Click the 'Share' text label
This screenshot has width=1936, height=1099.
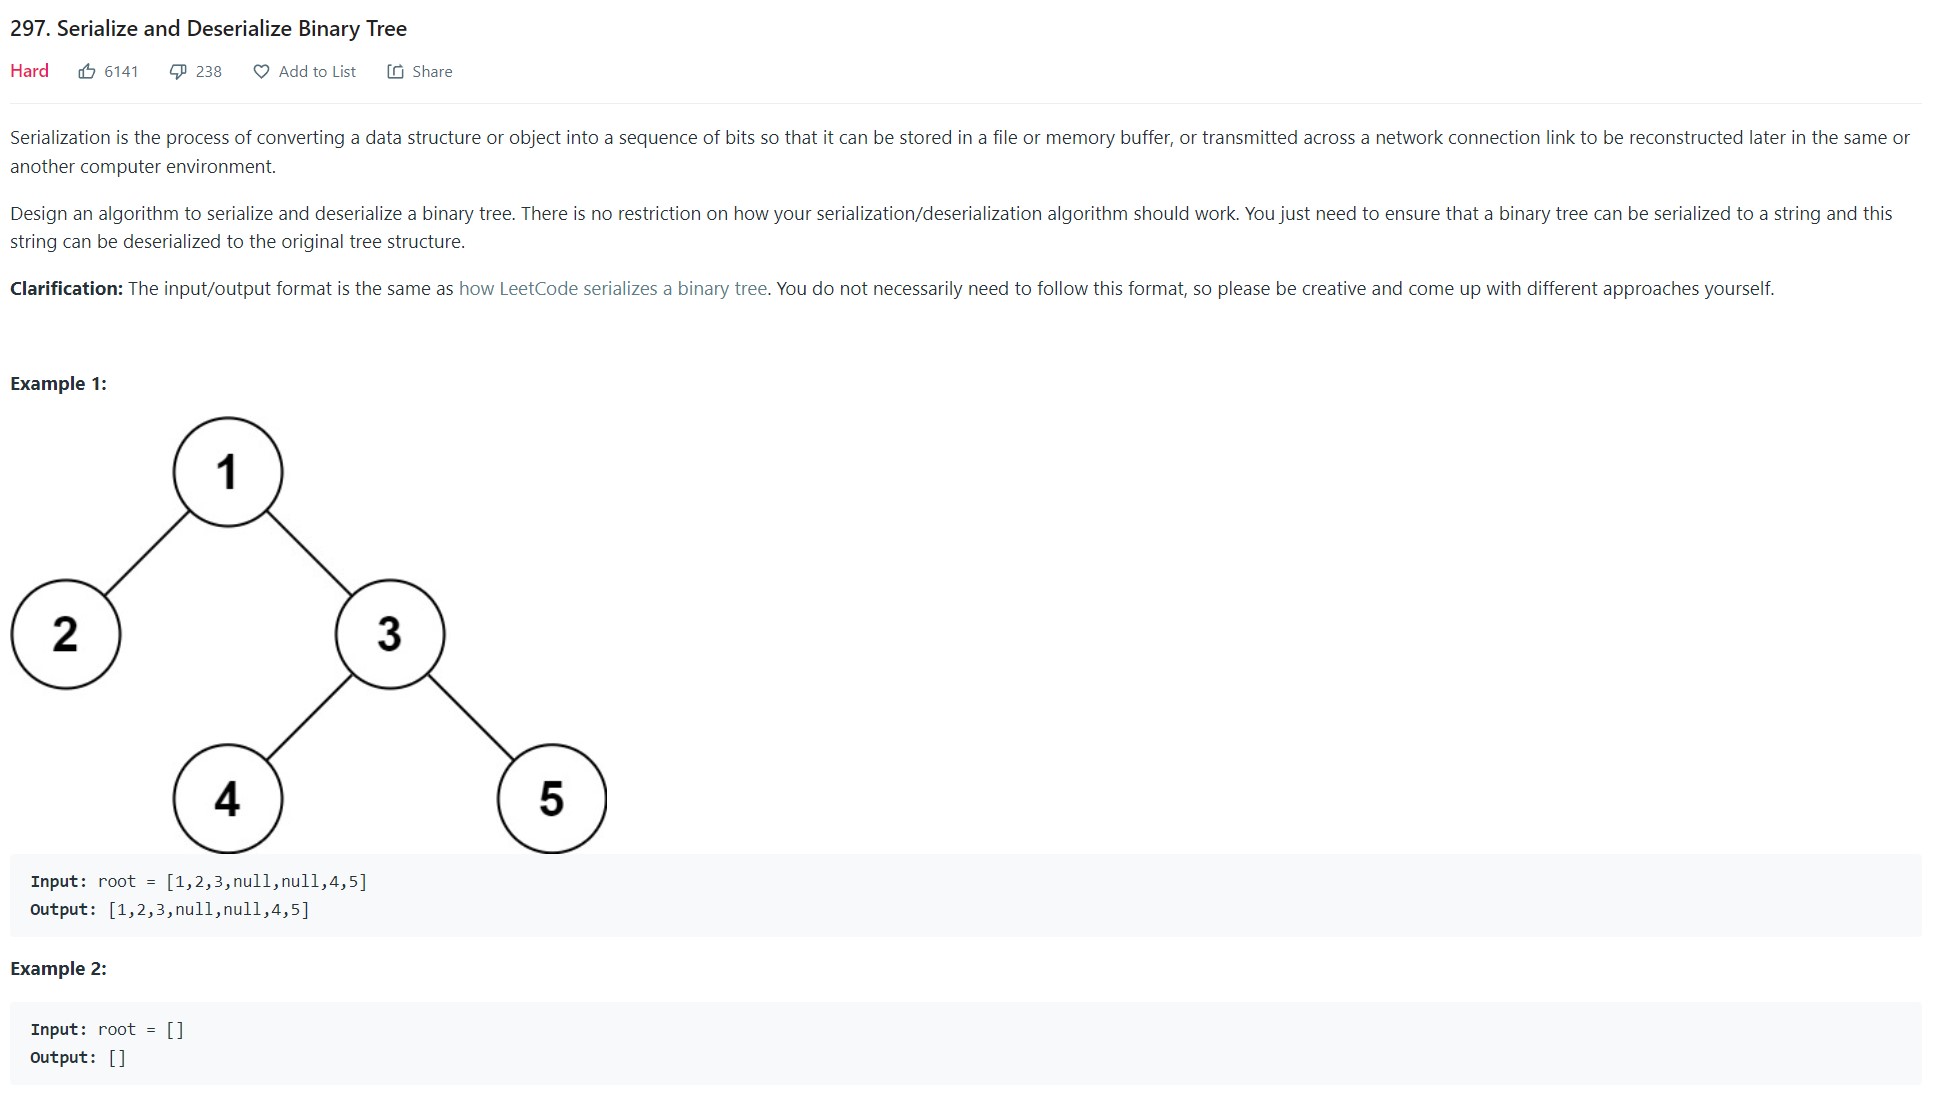pos(432,72)
